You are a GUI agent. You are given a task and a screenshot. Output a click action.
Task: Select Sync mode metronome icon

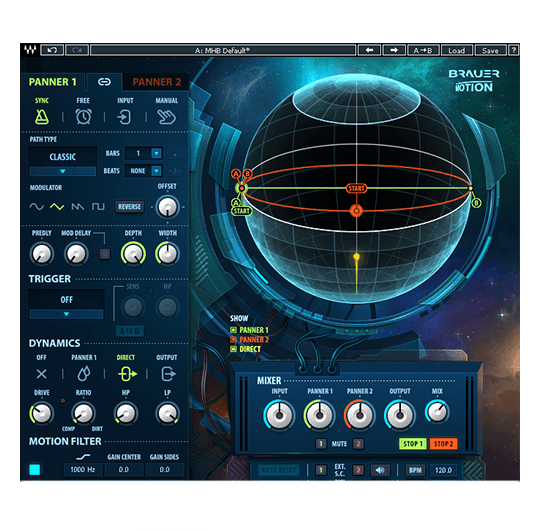click(42, 117)
